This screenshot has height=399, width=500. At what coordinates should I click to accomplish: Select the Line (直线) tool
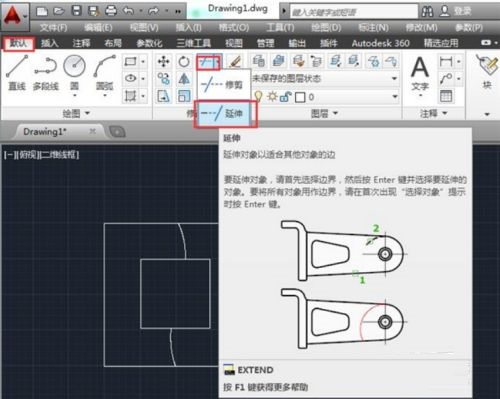(x=17, y=73)
